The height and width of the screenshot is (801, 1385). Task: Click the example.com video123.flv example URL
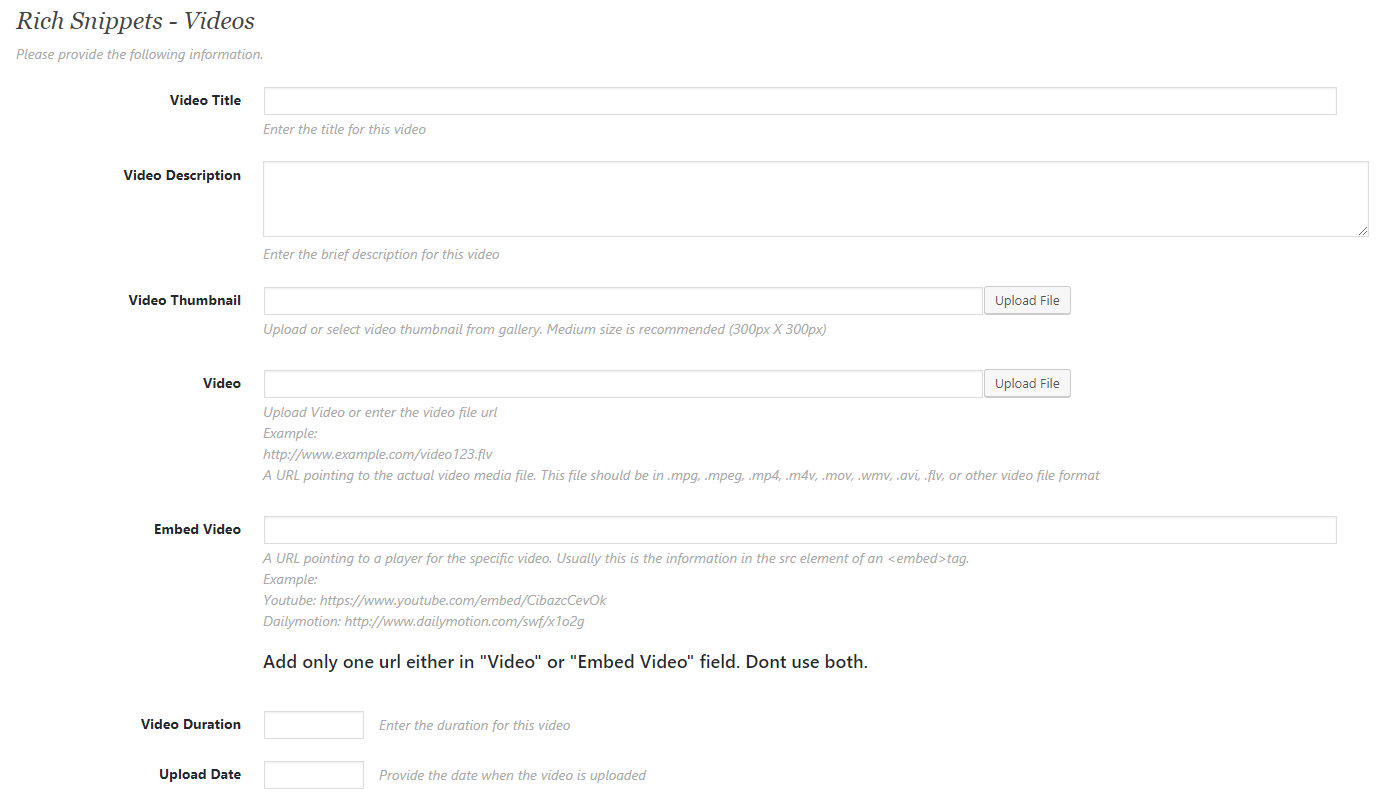378,455
